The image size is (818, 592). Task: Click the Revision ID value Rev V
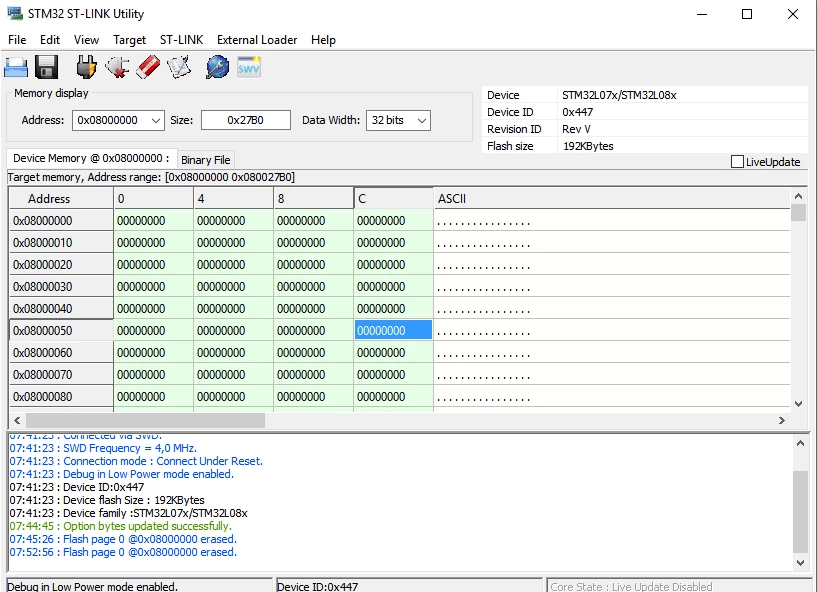point(576,129)
